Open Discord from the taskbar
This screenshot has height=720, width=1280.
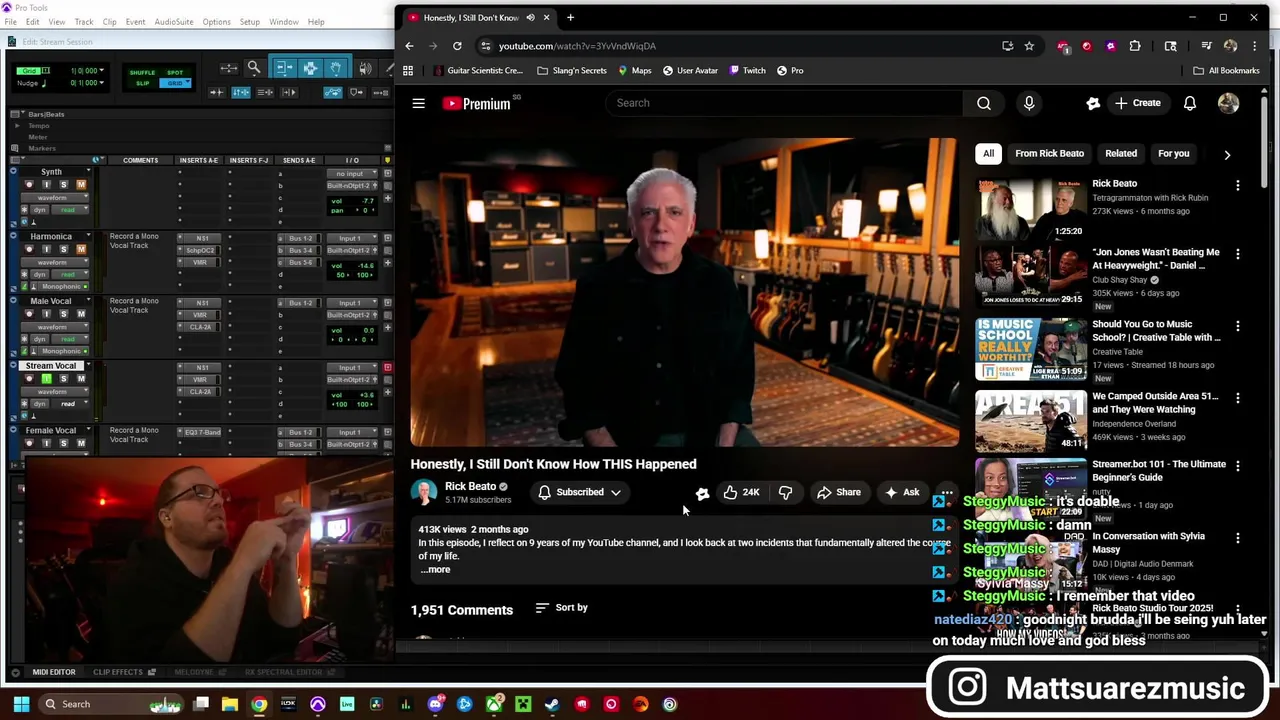pyautogui.click(x=435, y=704)
